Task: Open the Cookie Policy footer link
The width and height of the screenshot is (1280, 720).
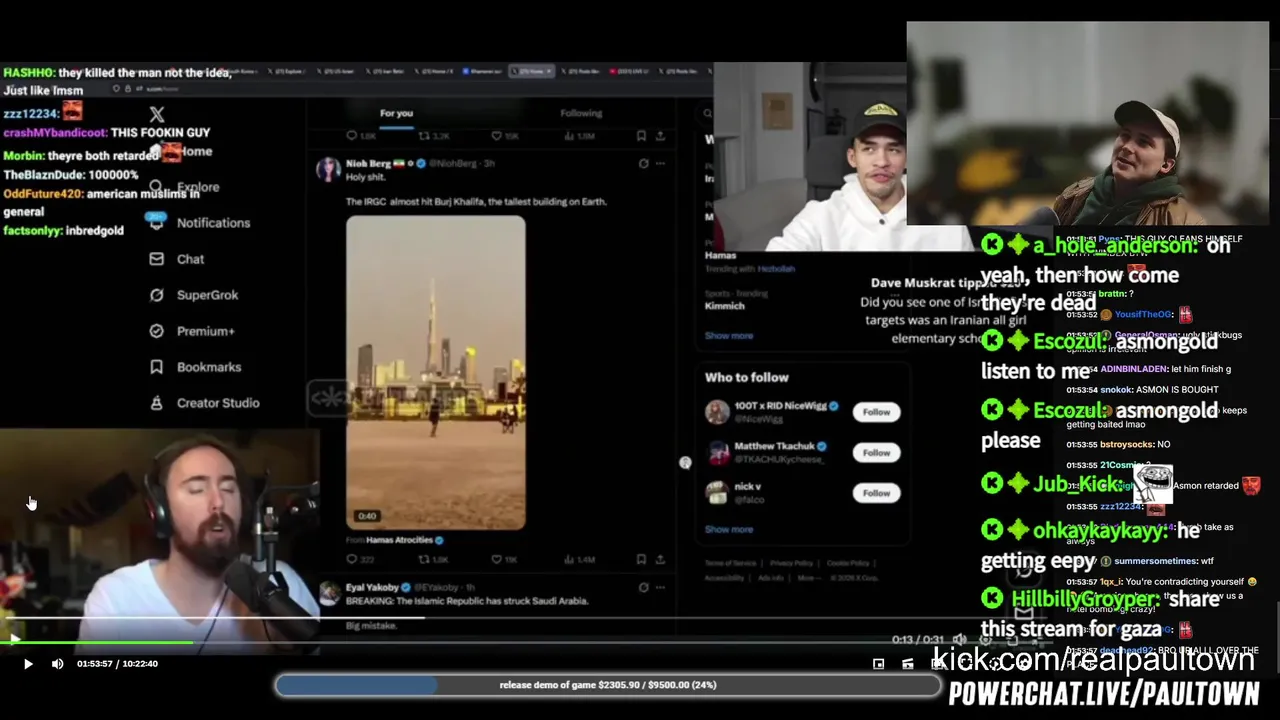Action: click(x=848, y=563)
